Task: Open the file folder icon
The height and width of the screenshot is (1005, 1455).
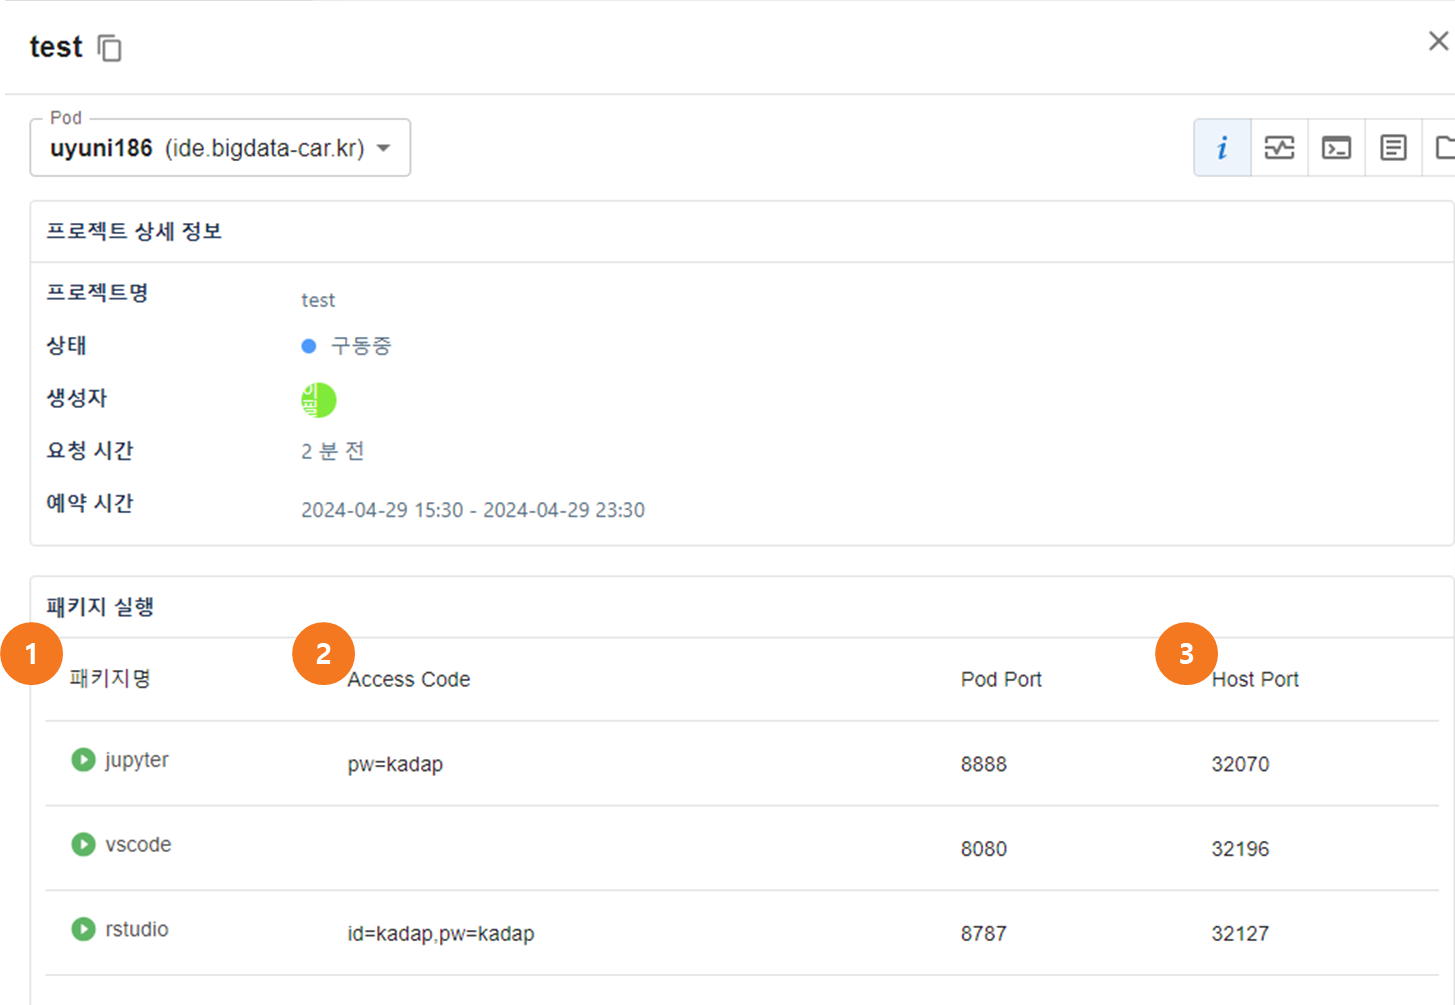Action: [x=1443, y=148]
